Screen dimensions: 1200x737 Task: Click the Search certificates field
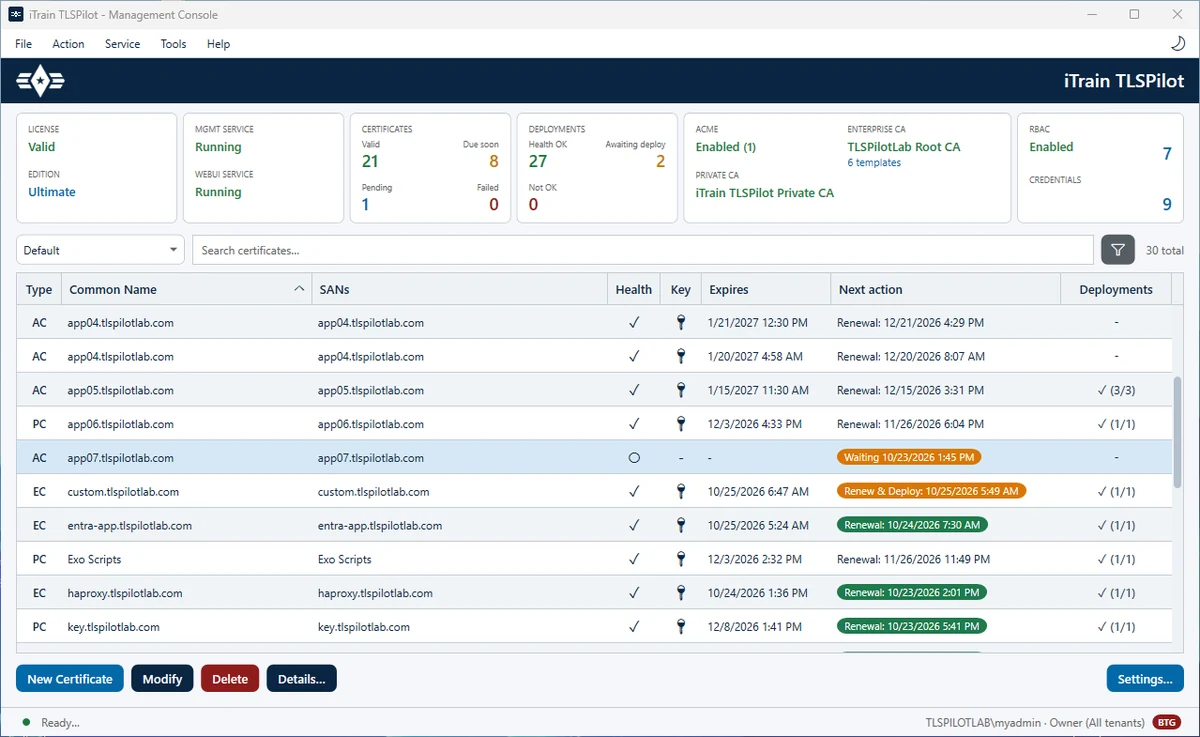[643, 250]
